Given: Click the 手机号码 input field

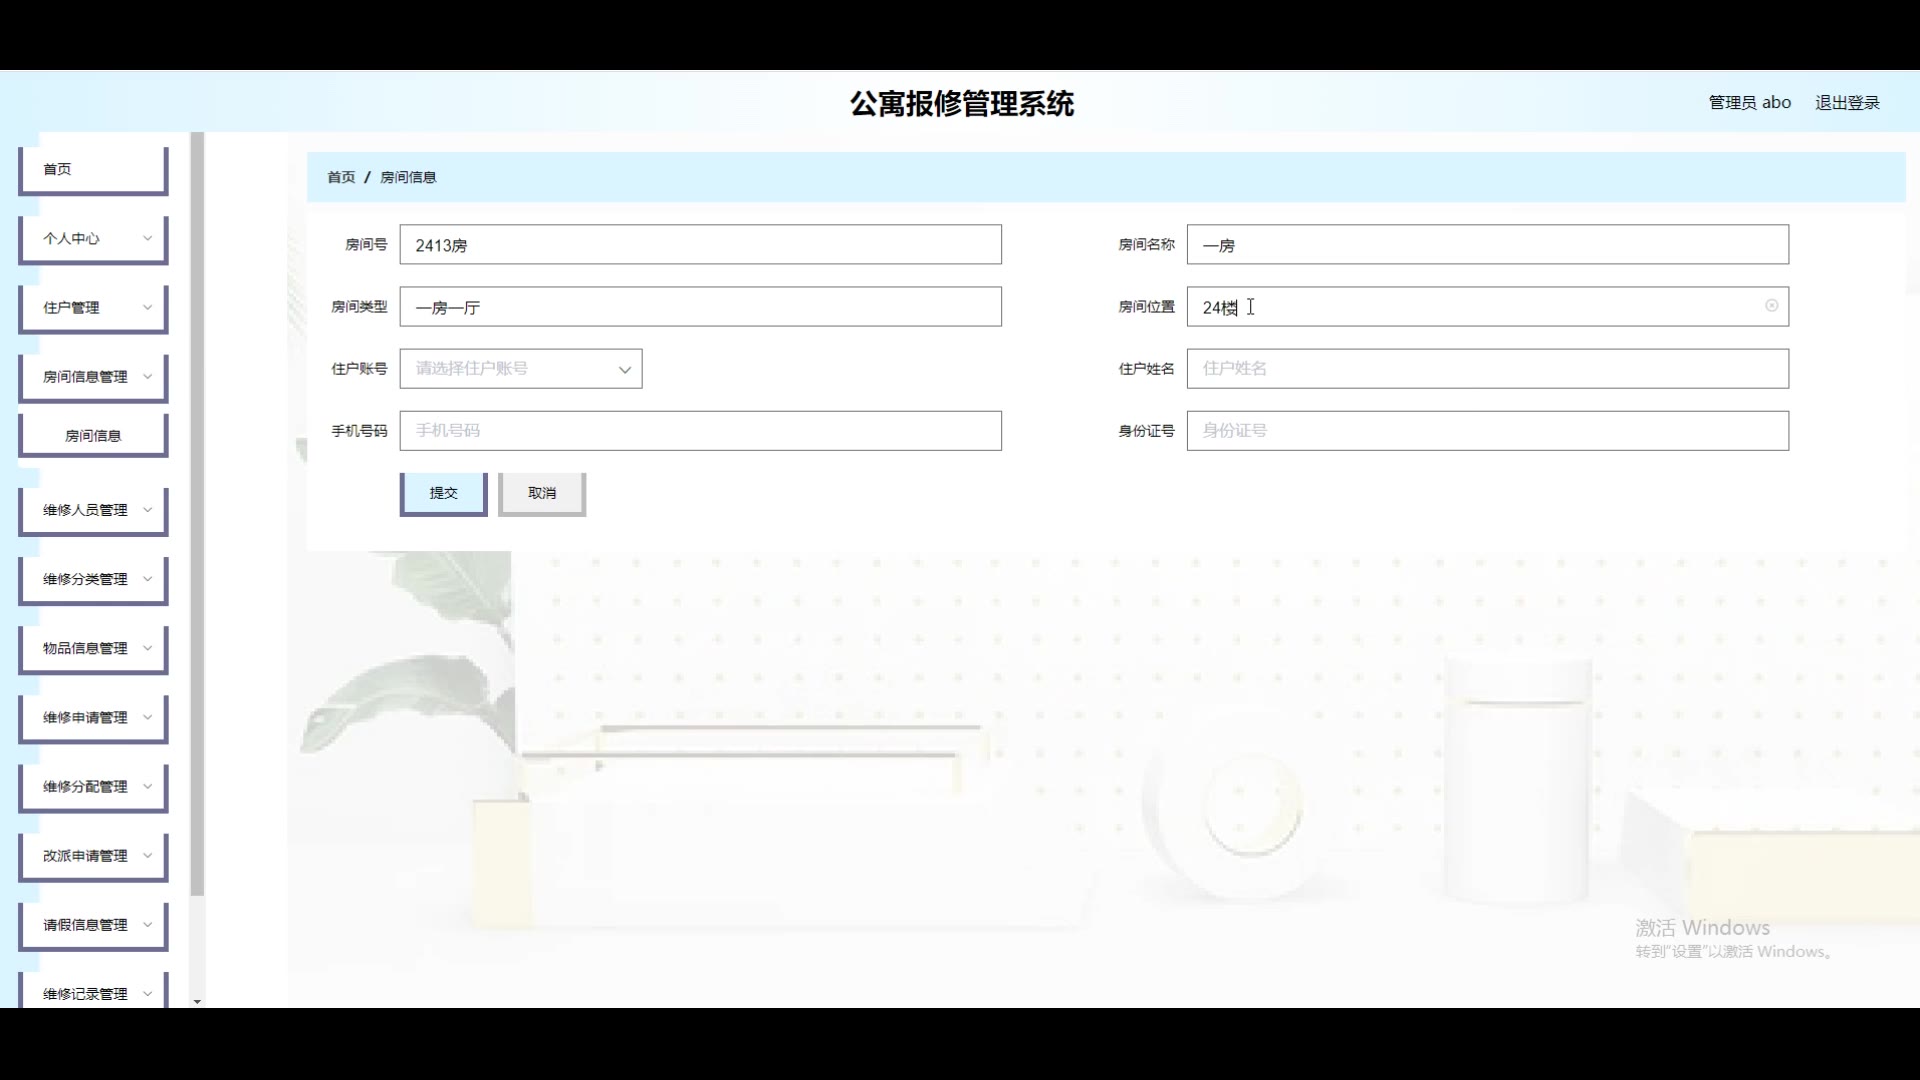Looking at the screenshot, I should coord(700,431).
